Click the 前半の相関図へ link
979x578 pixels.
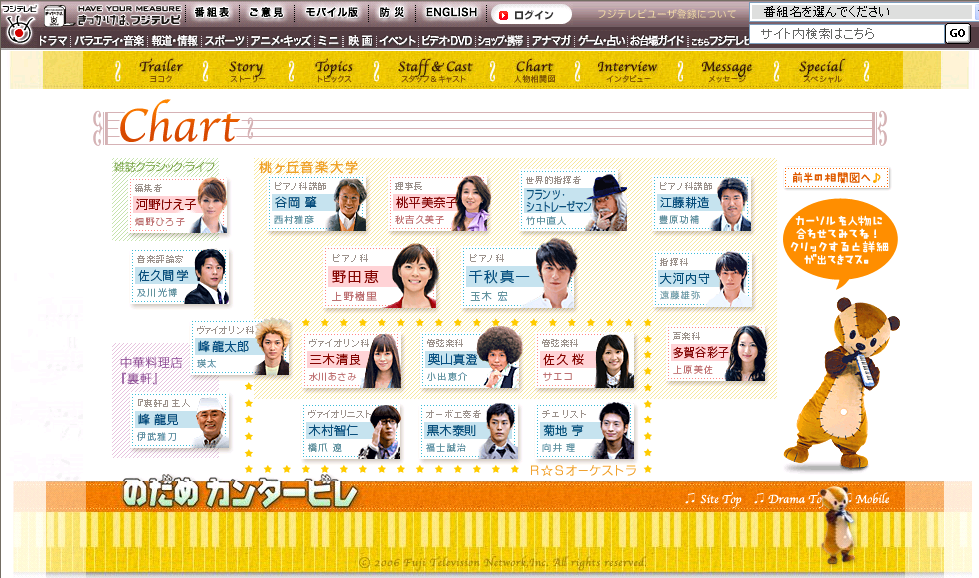[x=837, y=178]
